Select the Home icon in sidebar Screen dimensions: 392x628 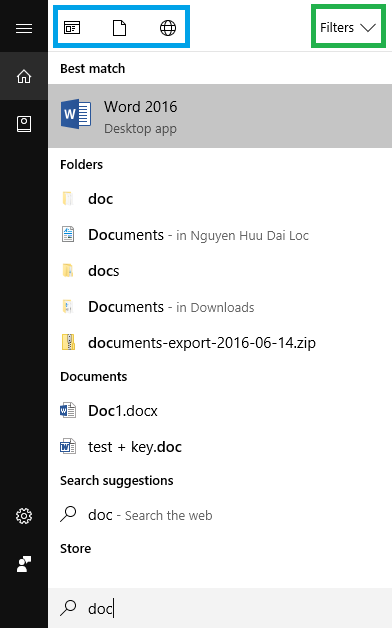click(24, 76)
